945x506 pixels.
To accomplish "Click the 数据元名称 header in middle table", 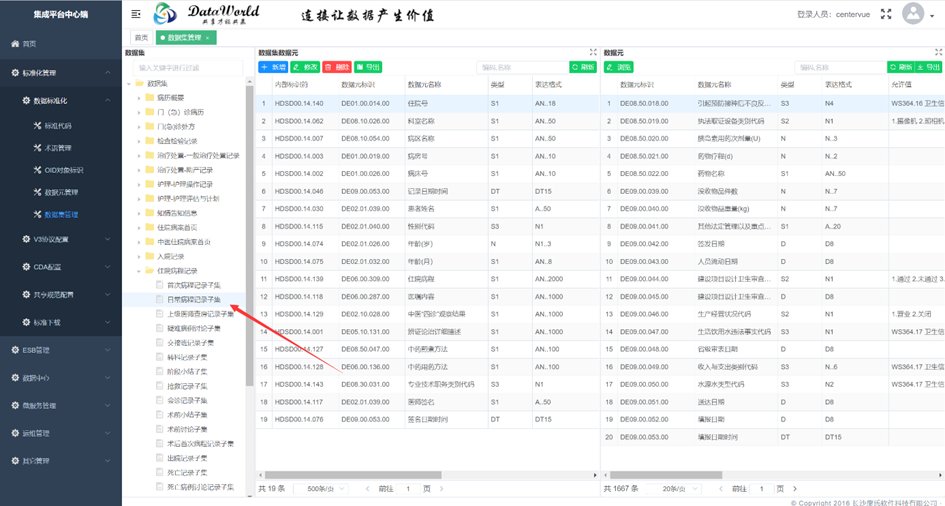I will click(x=424, y=85).
